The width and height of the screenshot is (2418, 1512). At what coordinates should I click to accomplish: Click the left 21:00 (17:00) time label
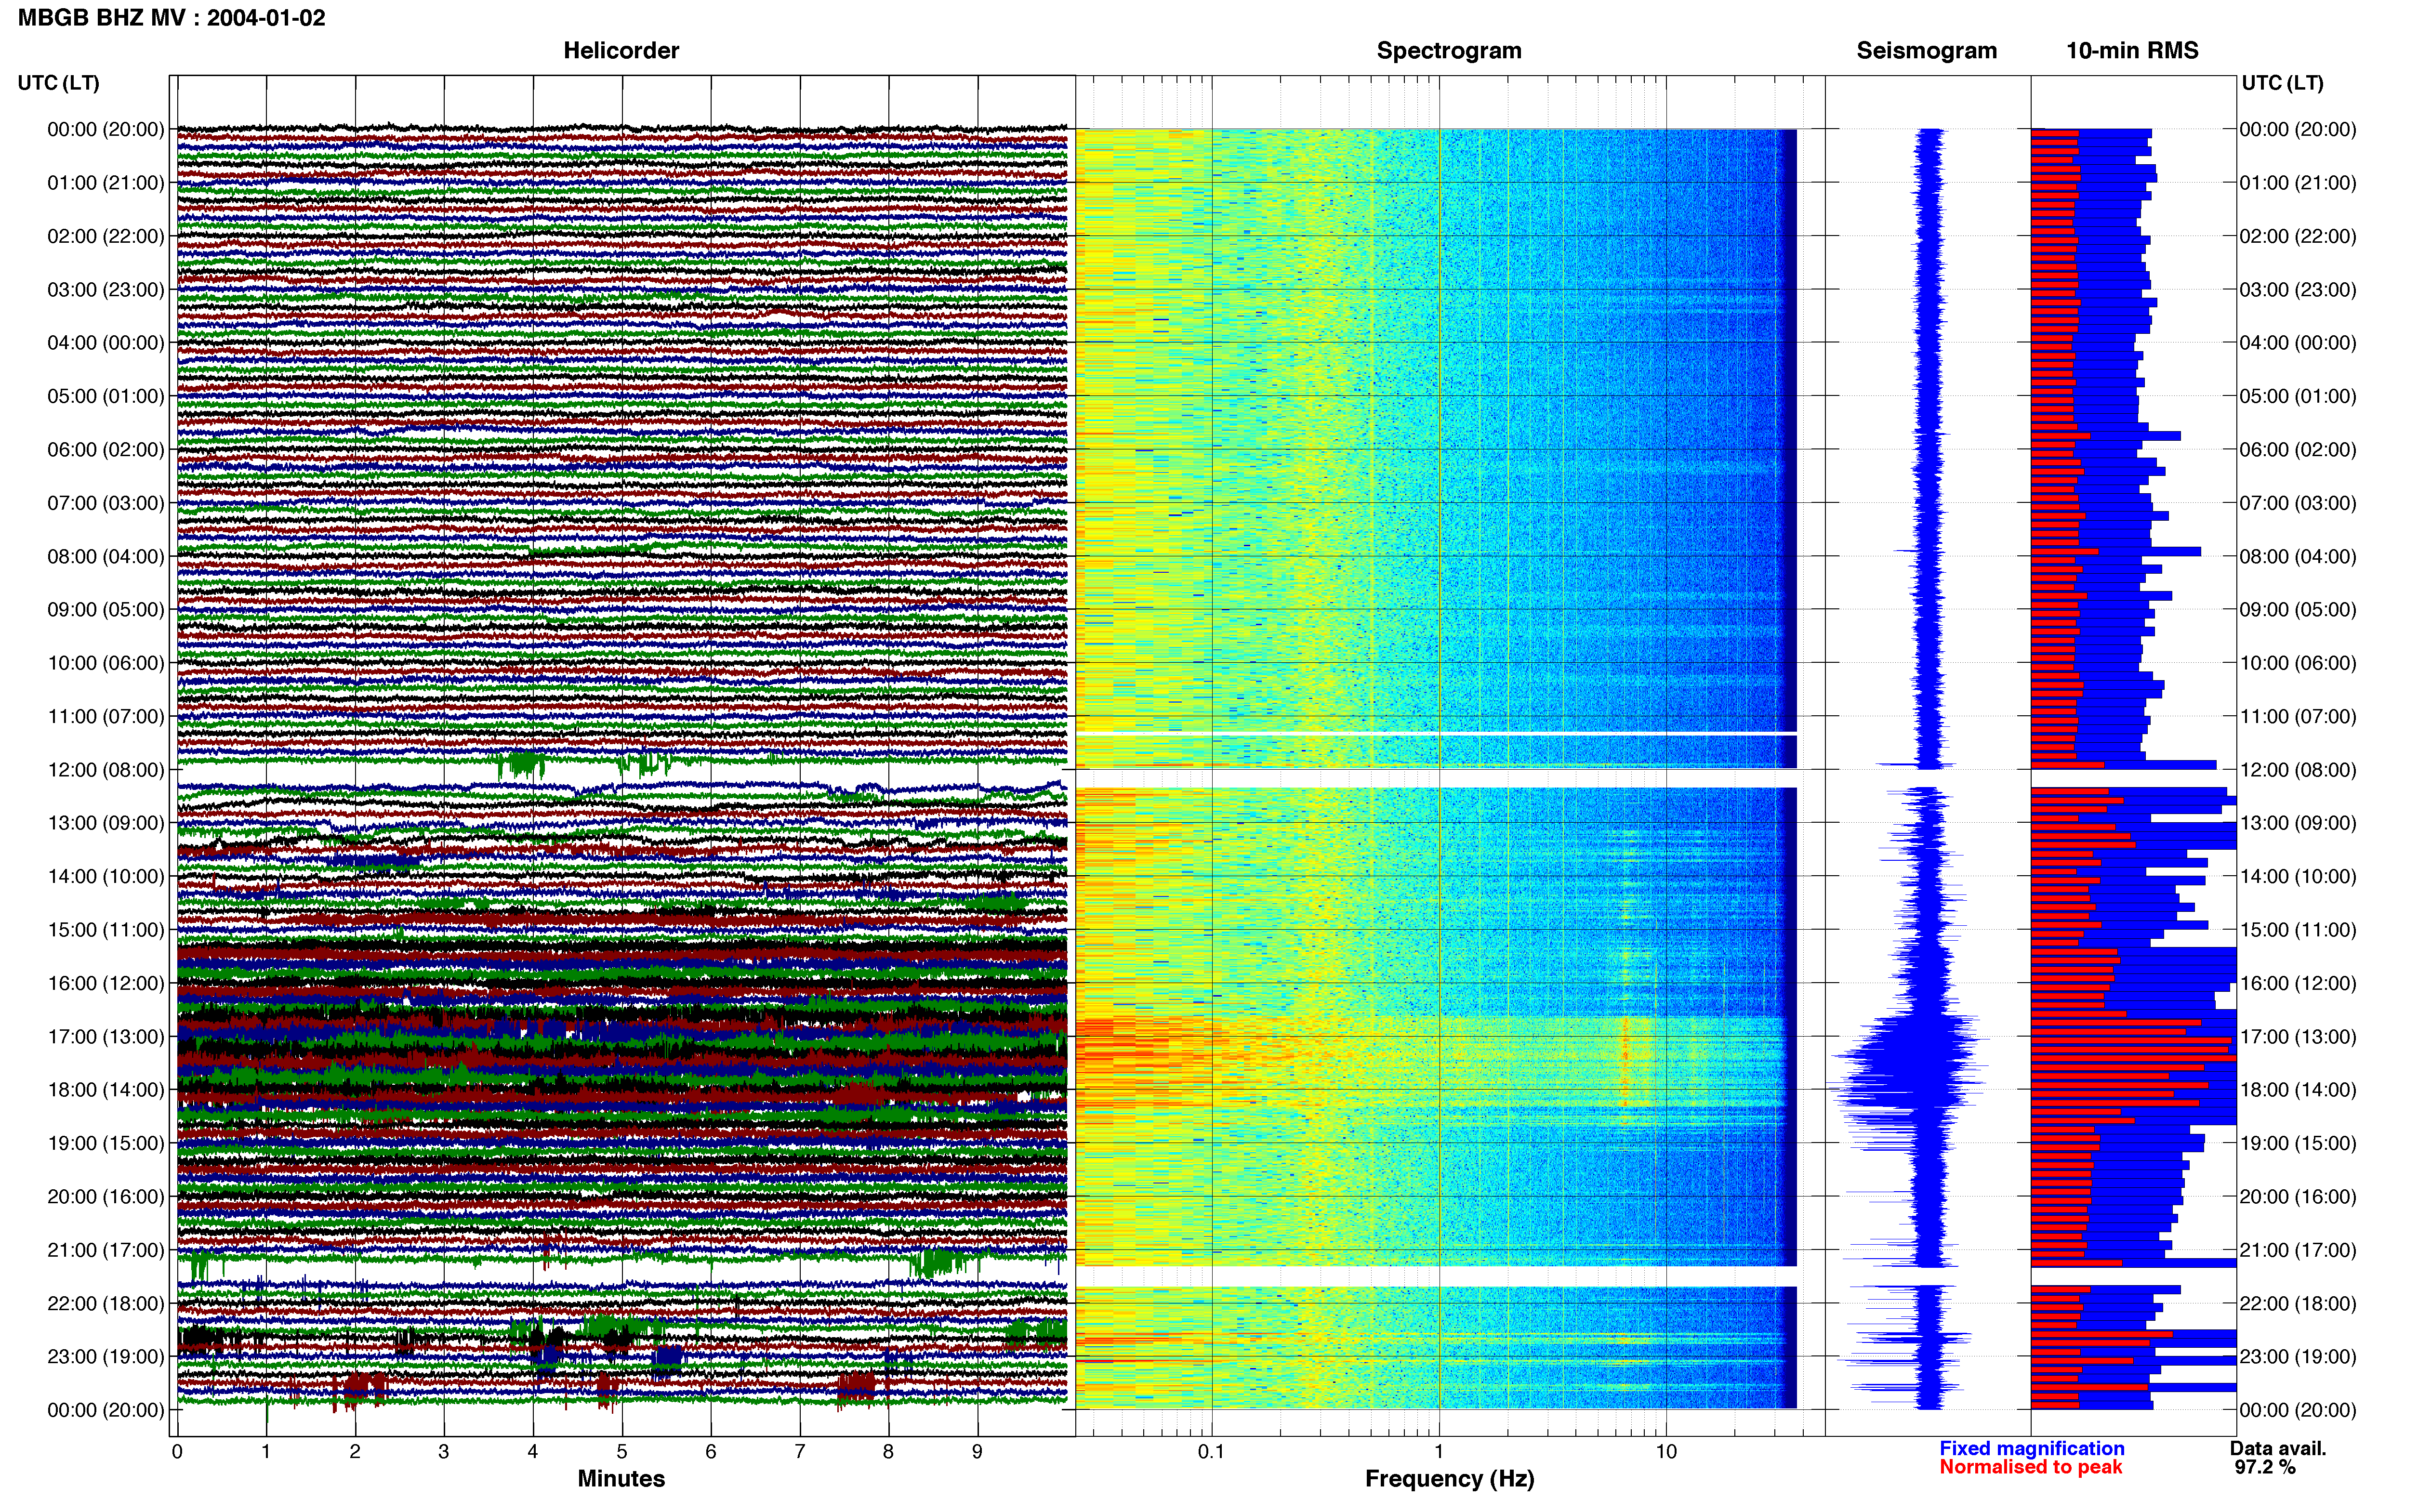coord(106,1250)
